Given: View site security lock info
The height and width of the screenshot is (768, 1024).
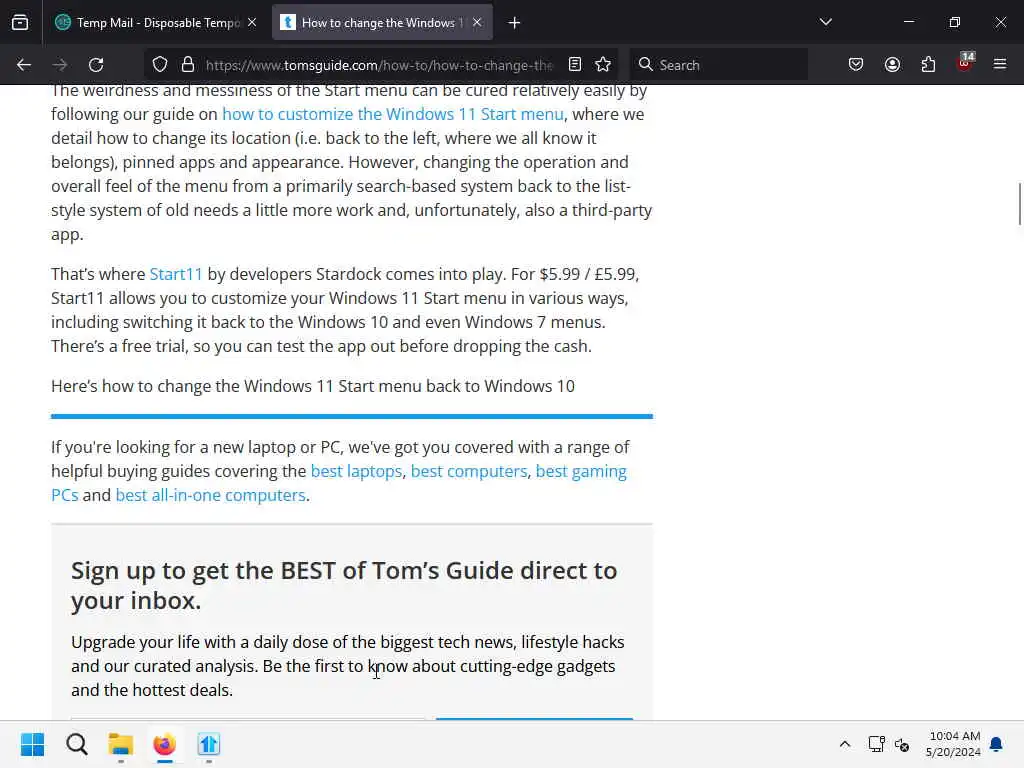Looking at the screenshot, I should tap(188, 64).
